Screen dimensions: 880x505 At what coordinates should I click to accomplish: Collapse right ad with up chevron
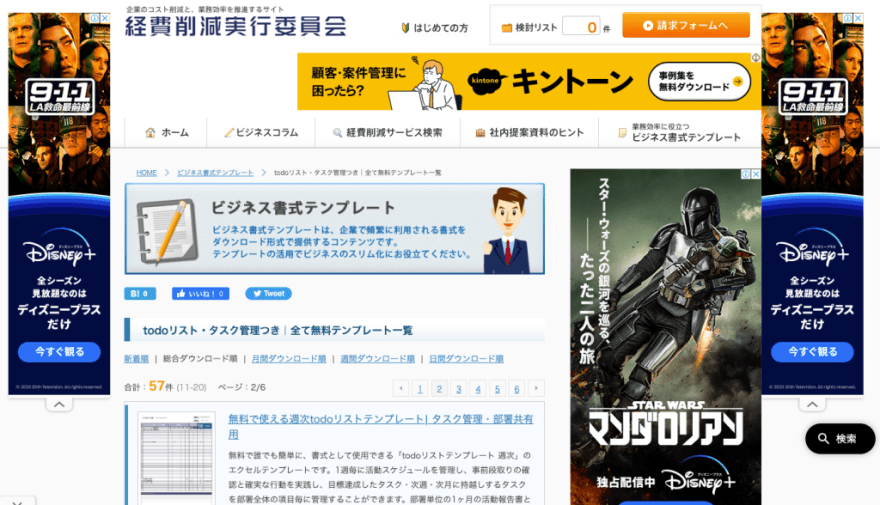pos(812,403)
